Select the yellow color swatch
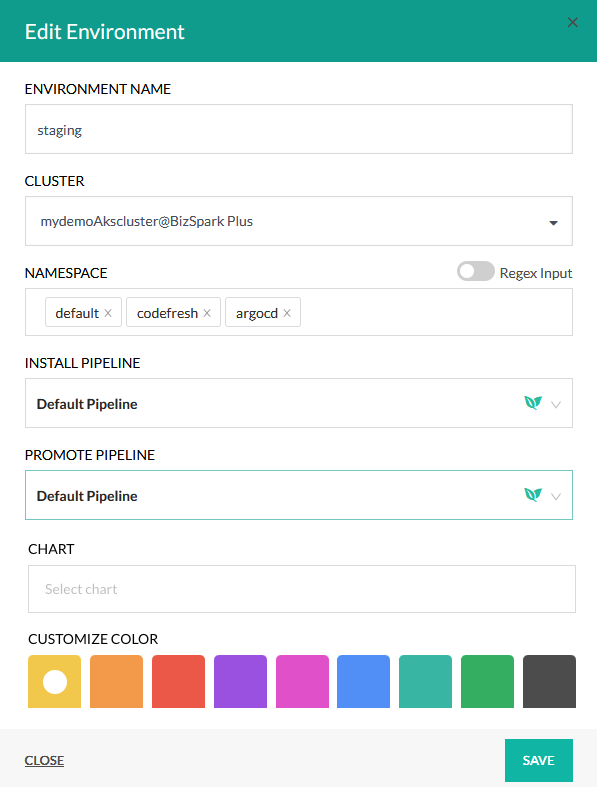Image resolution: width=597 pixels, height=787 pixels. pyautogui.click(x=54, y=681)
